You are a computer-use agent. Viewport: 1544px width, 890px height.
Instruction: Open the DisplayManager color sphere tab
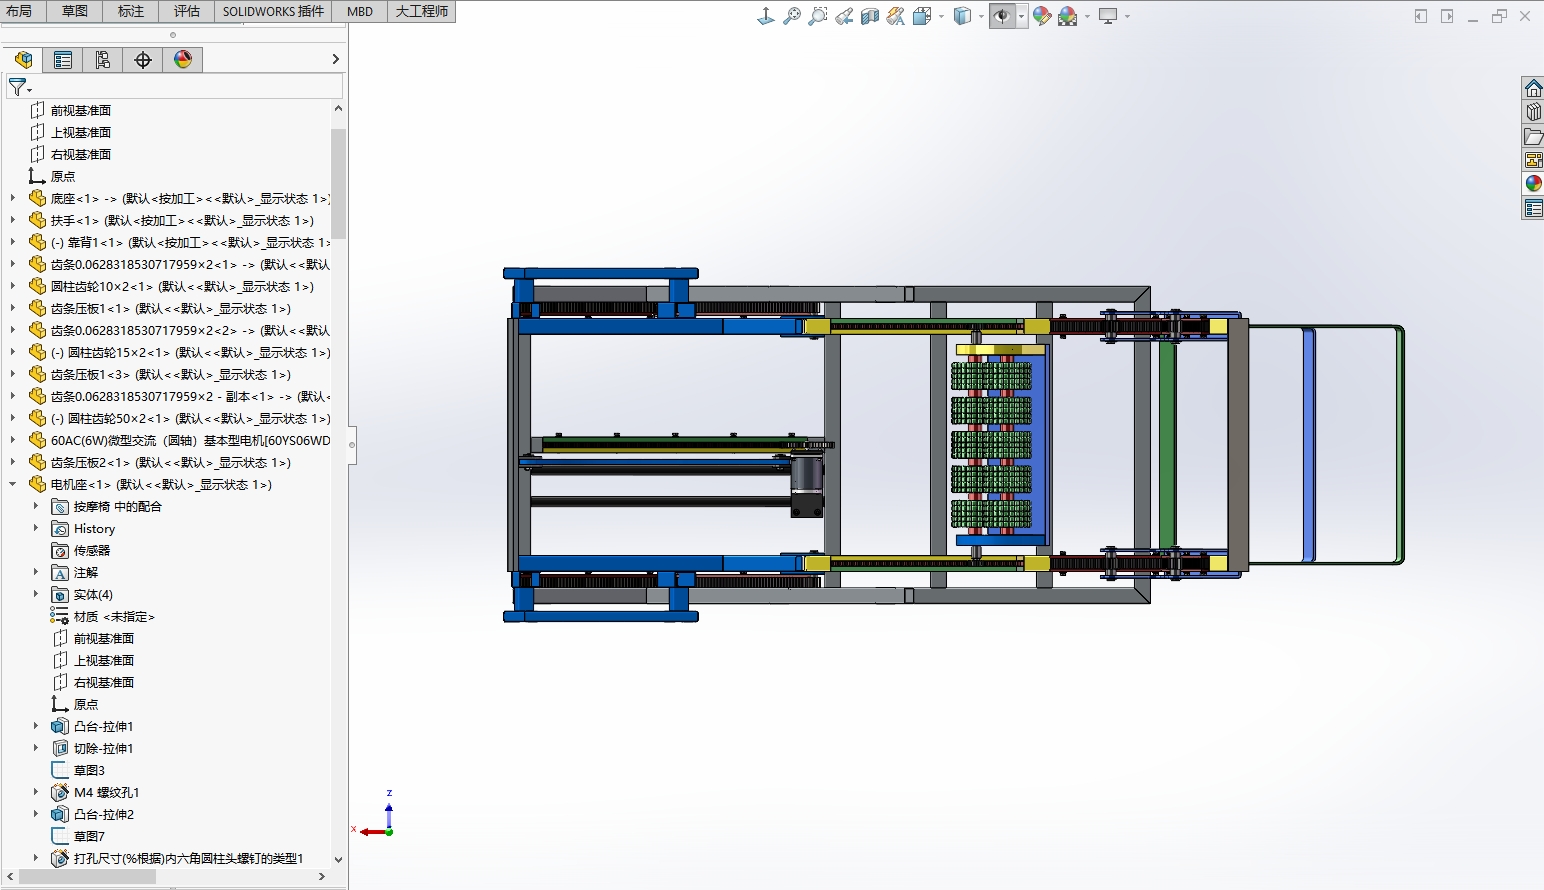click(183, 60)
